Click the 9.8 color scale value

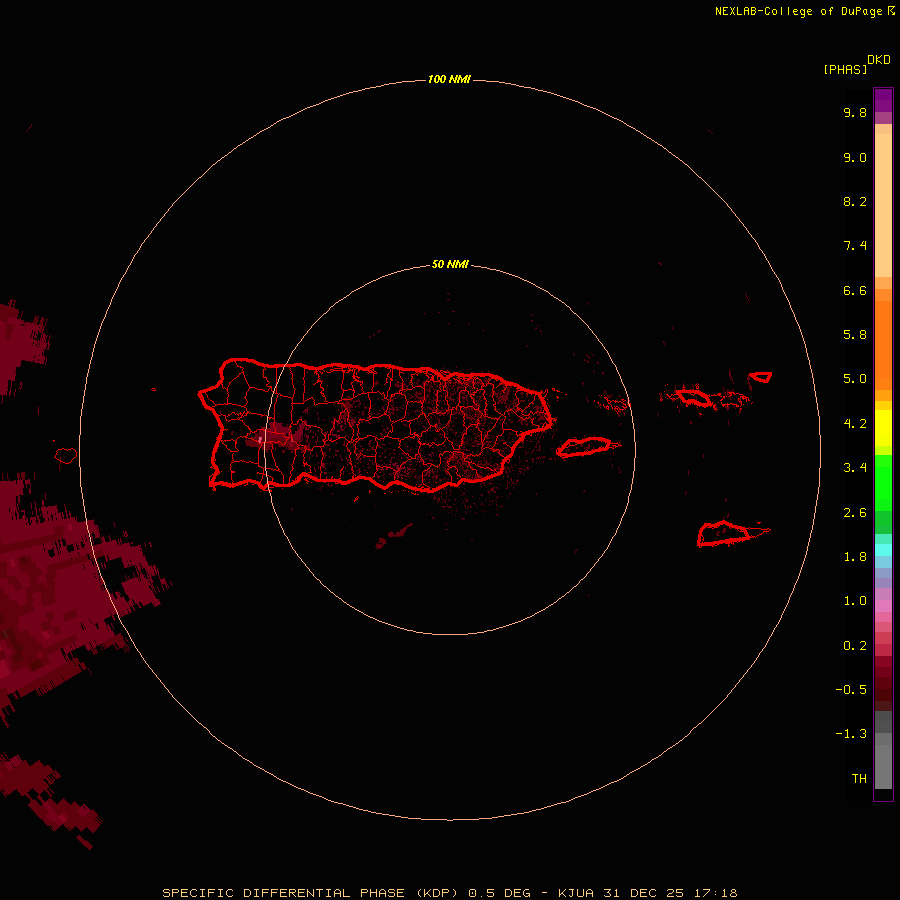(855, 112)
